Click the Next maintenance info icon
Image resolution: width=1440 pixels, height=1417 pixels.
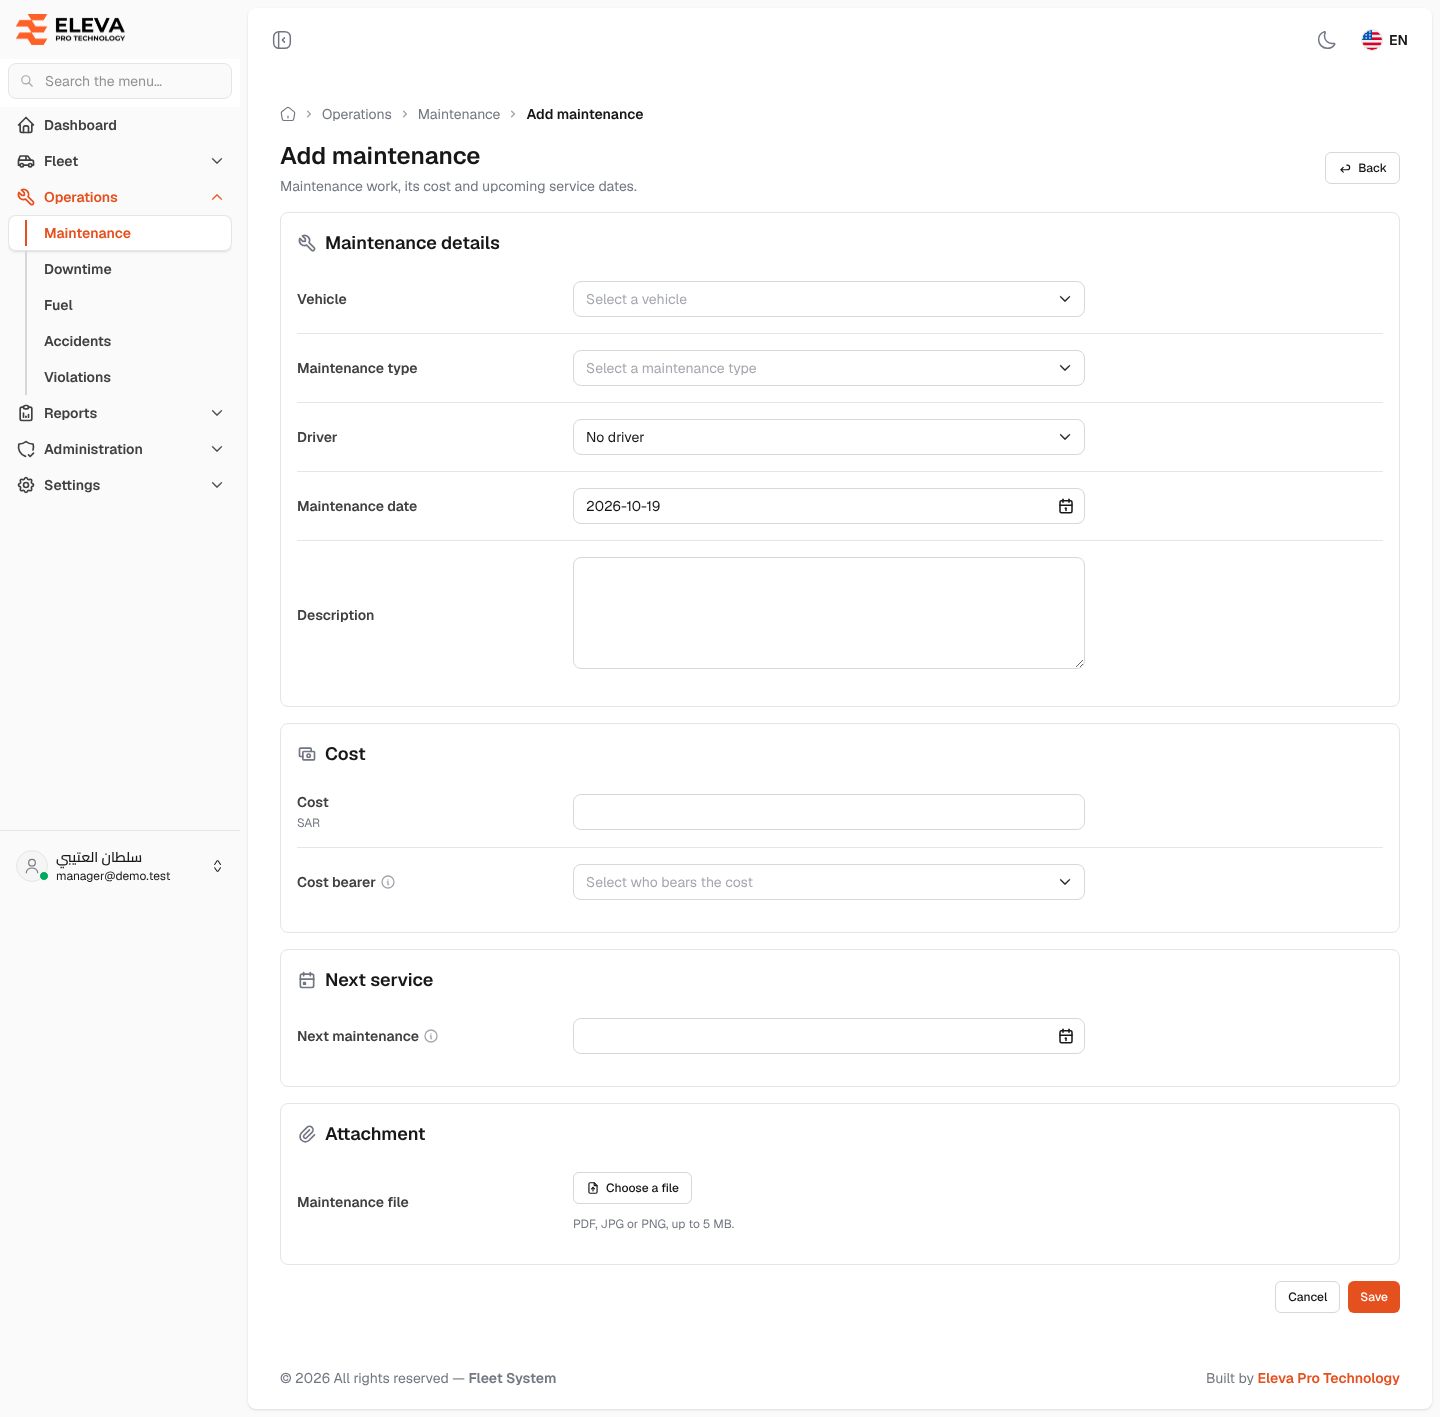[431, 1036]
